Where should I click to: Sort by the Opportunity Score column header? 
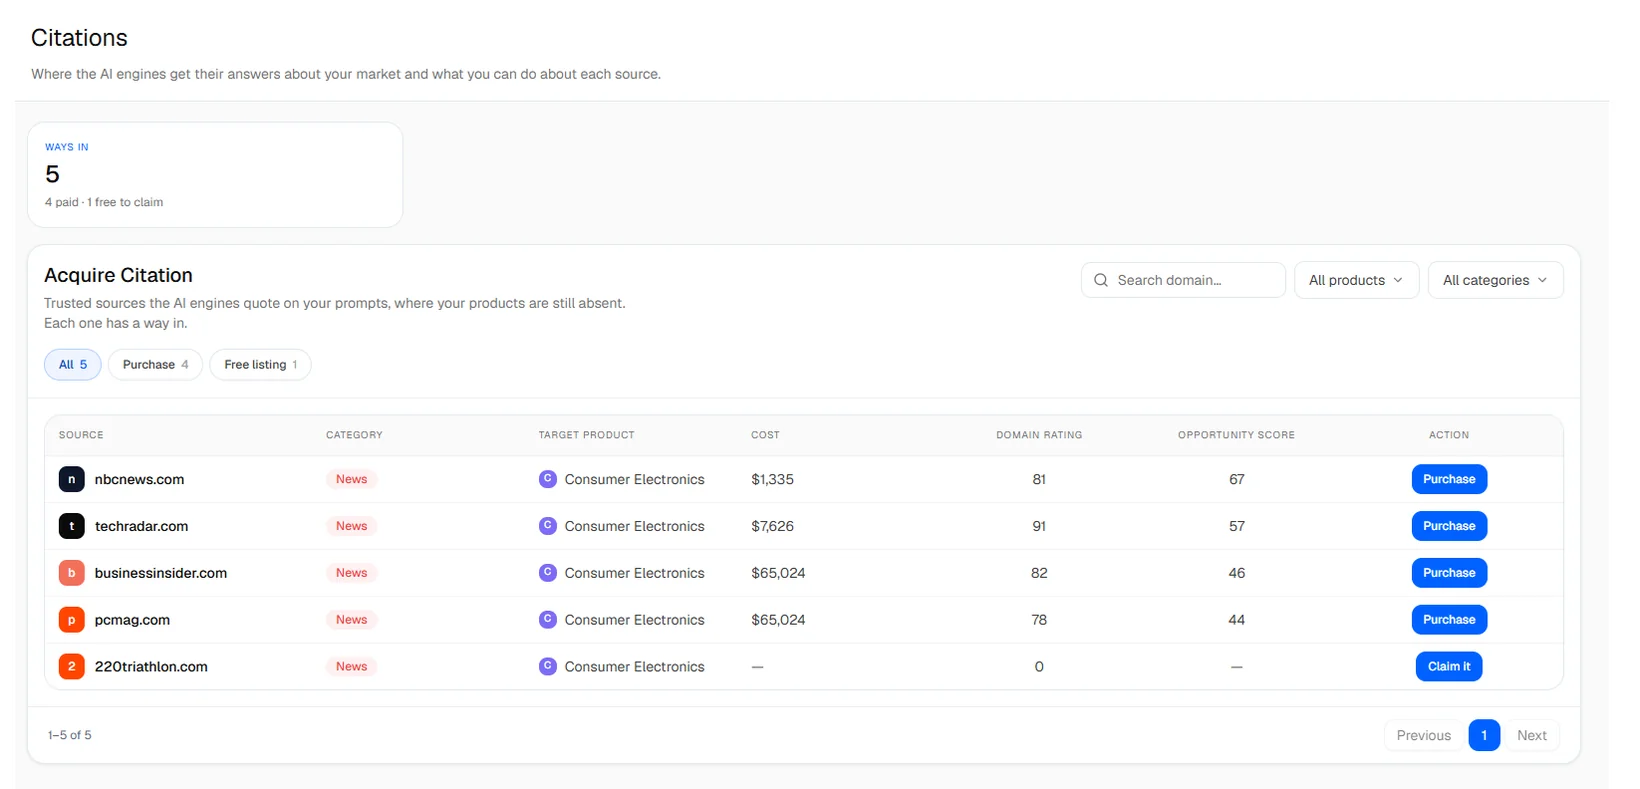[1236, 435]
